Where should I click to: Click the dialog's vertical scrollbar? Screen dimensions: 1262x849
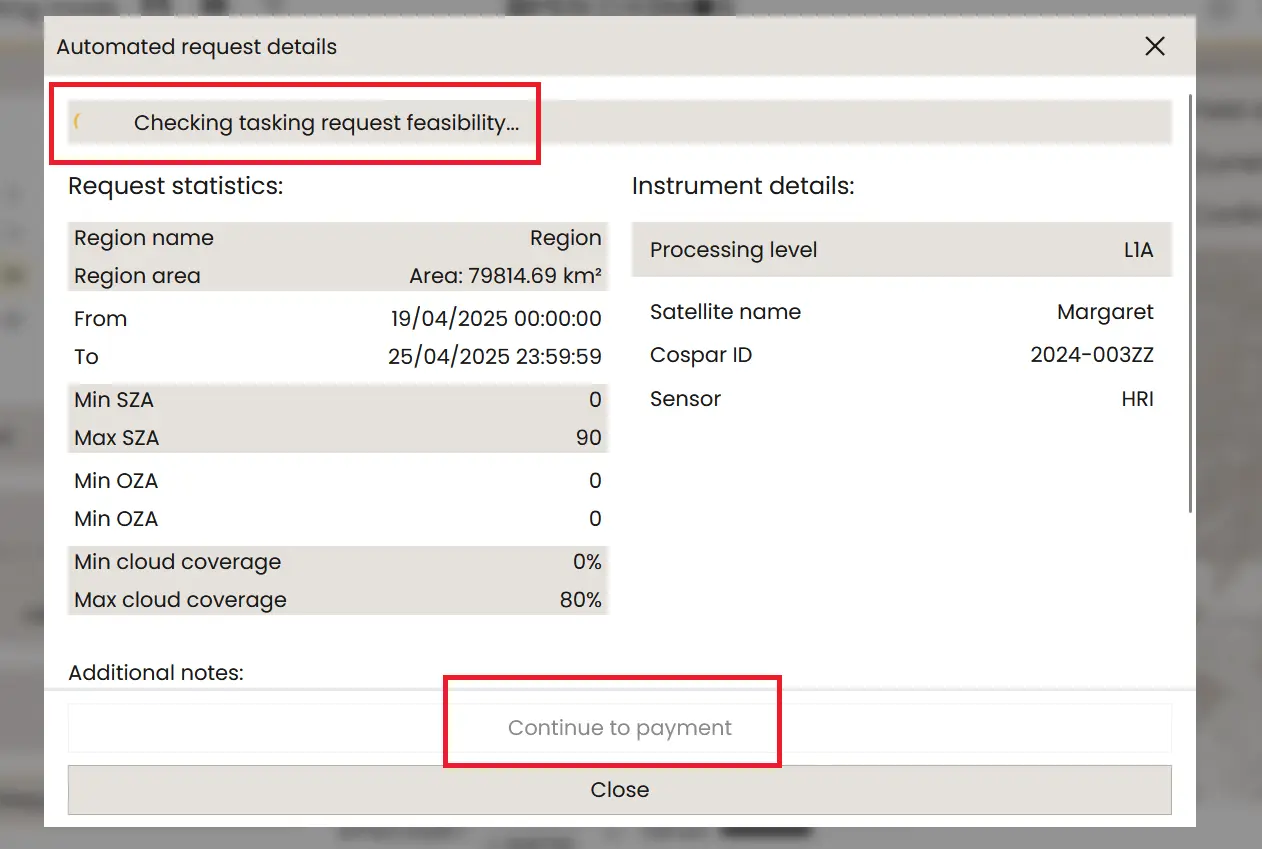(x=1189, y=300)
